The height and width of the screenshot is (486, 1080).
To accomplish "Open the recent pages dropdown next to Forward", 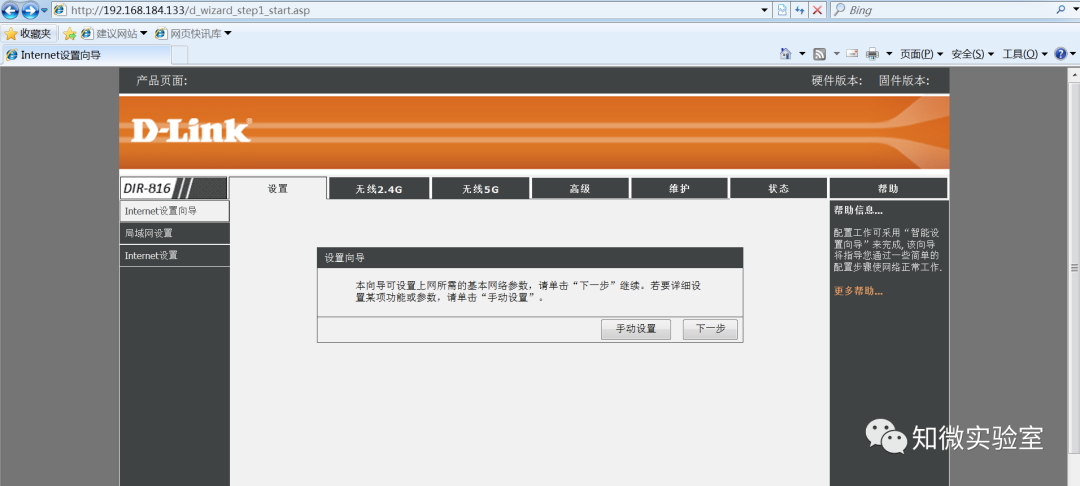I will click(x=45, y=10).
